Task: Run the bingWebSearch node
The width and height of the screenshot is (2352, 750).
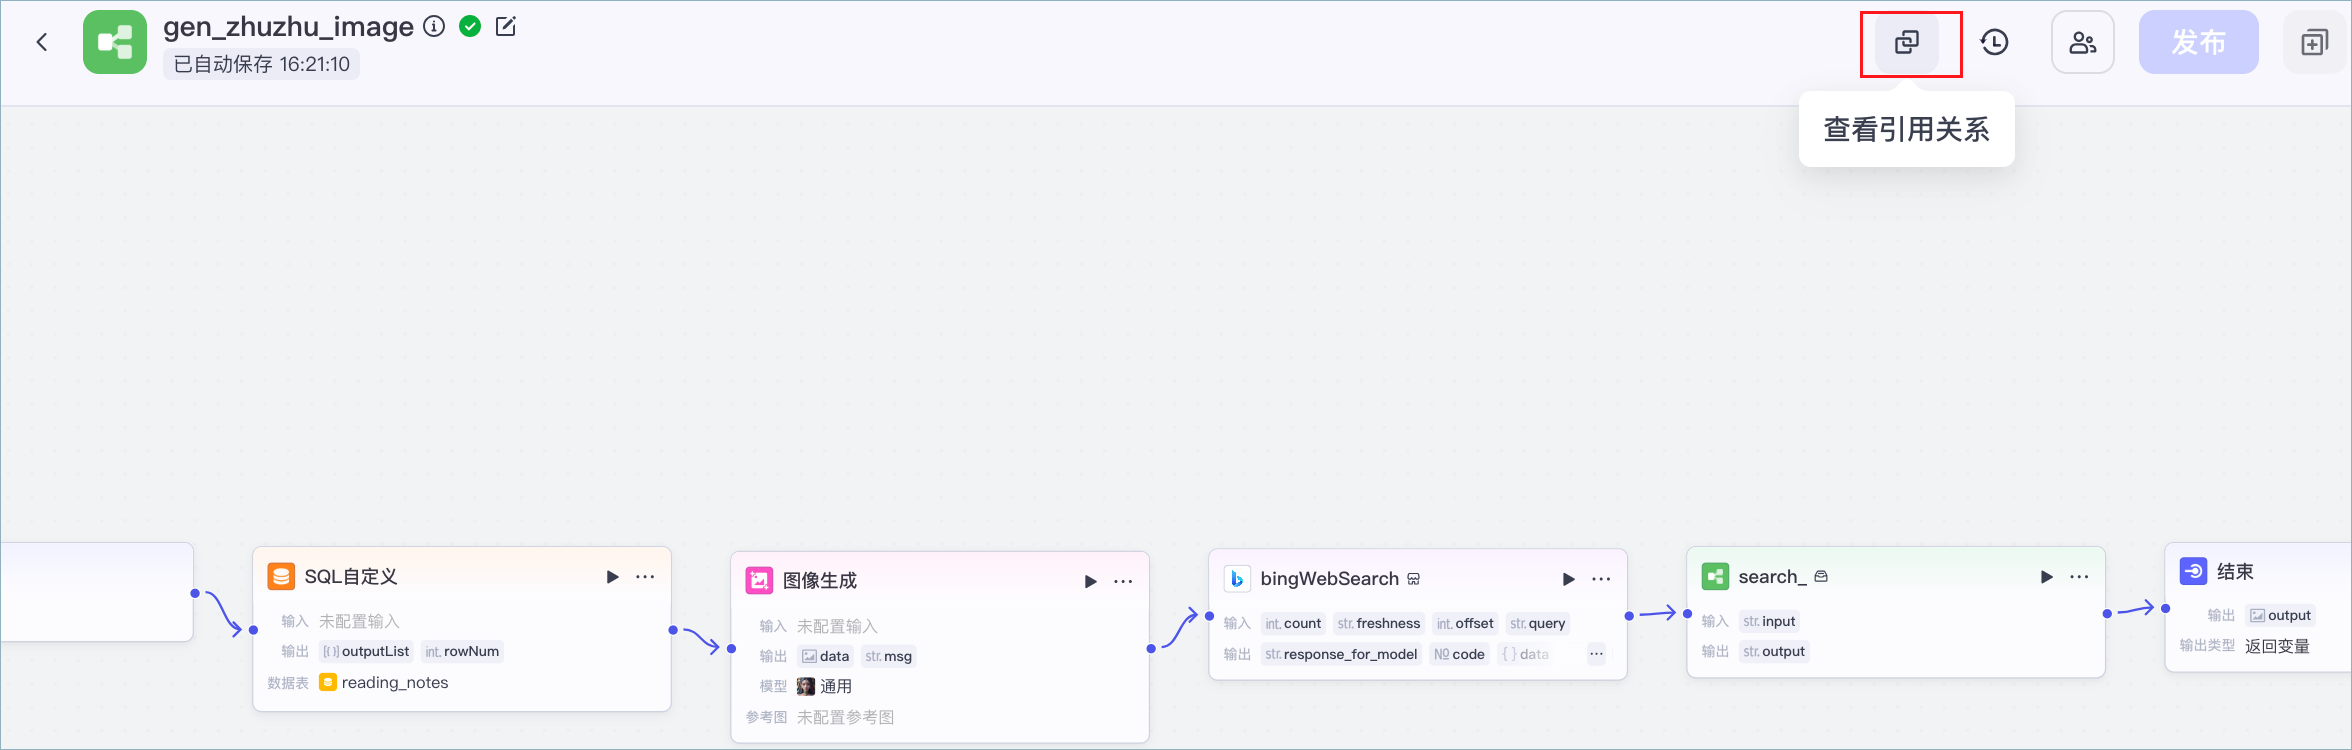Action: point(1569,579)
